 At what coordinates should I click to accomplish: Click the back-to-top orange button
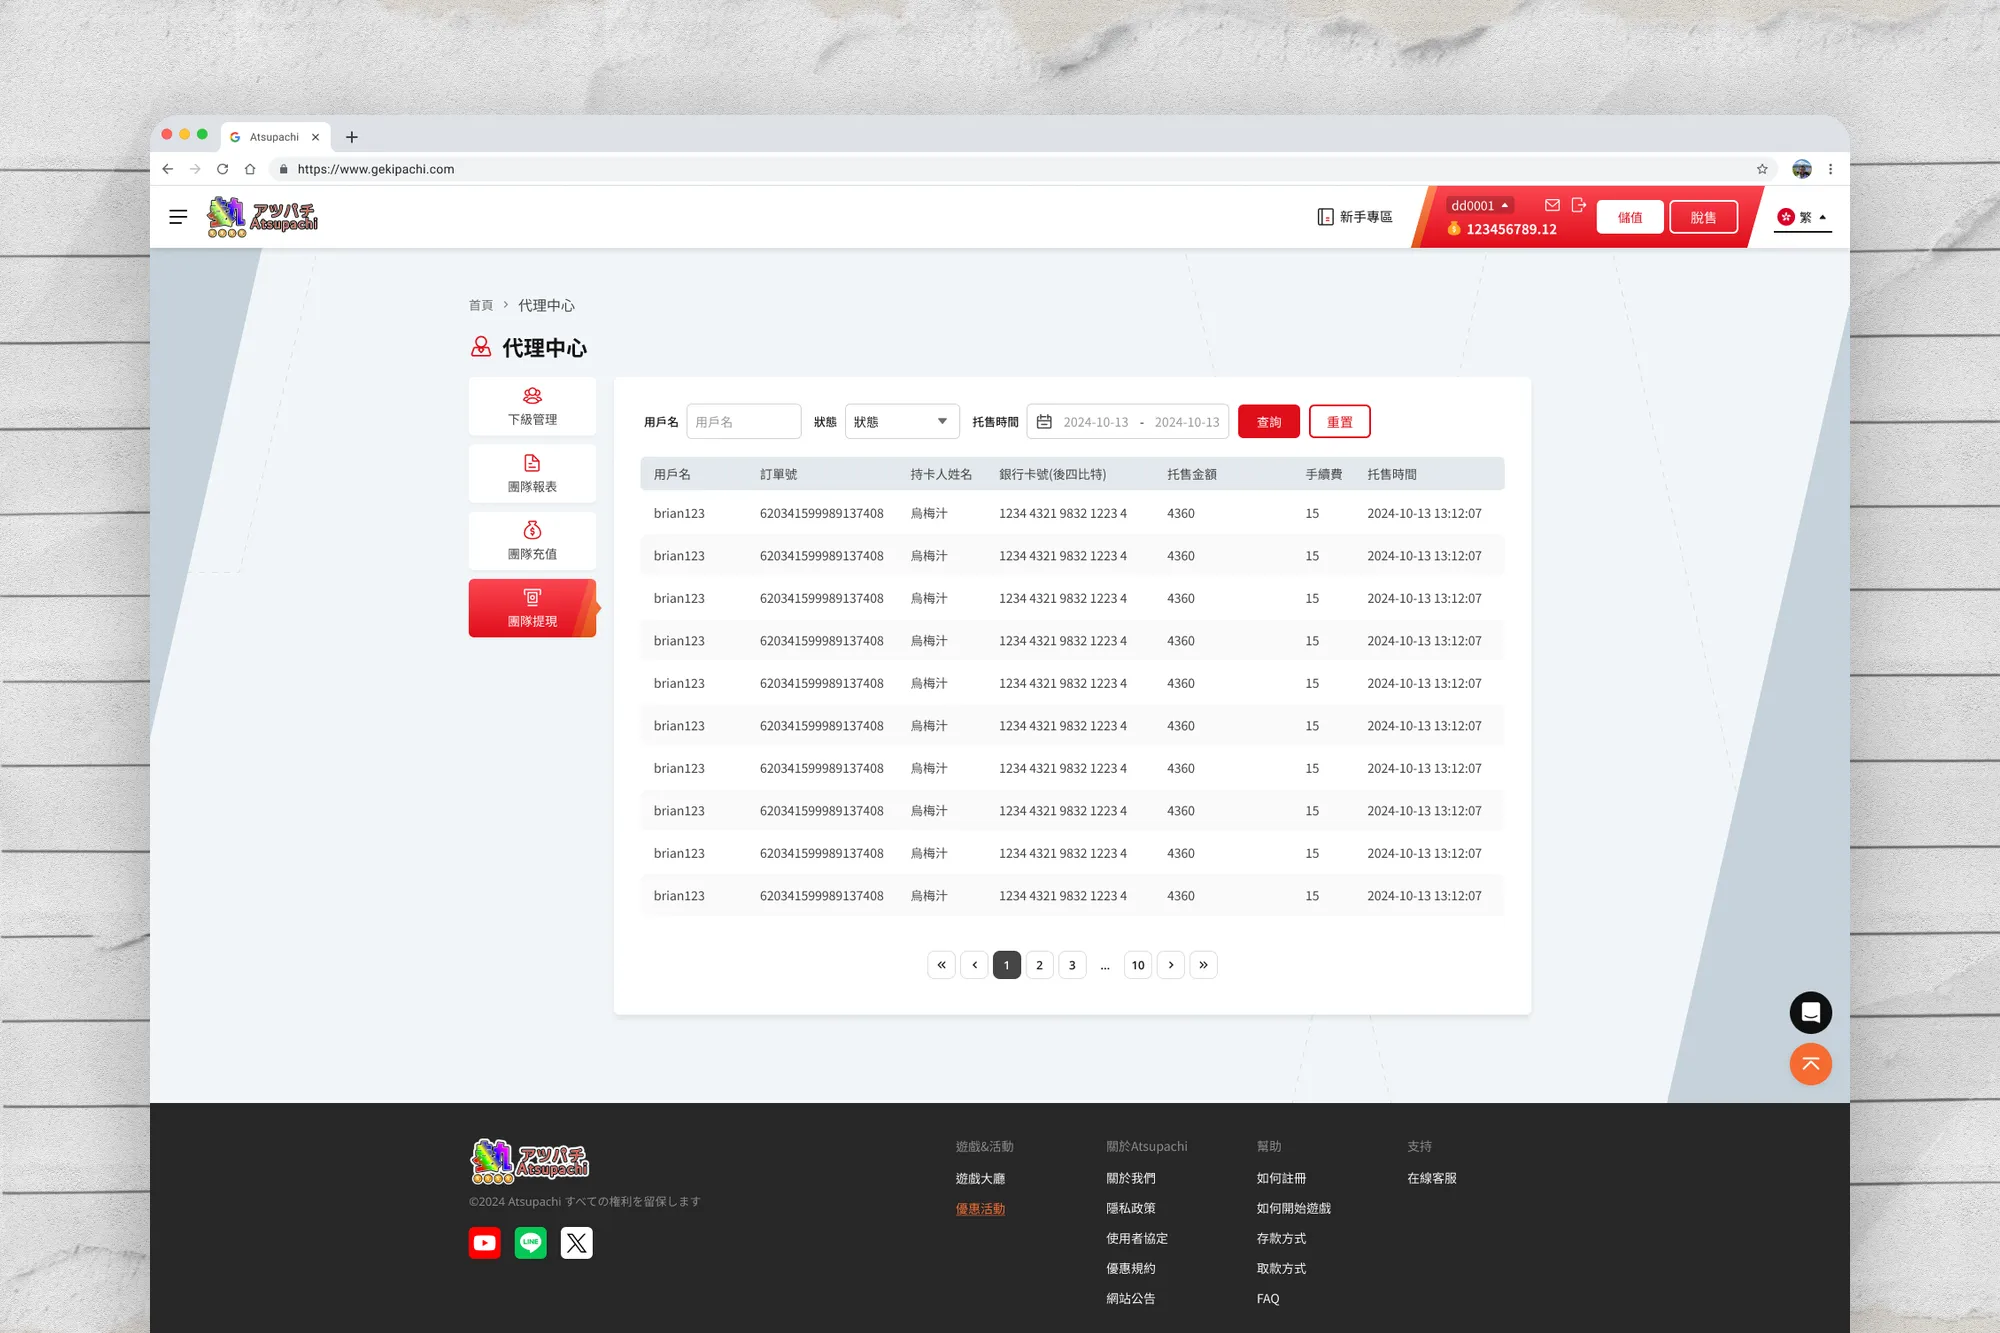[x=1810, y=1064]
